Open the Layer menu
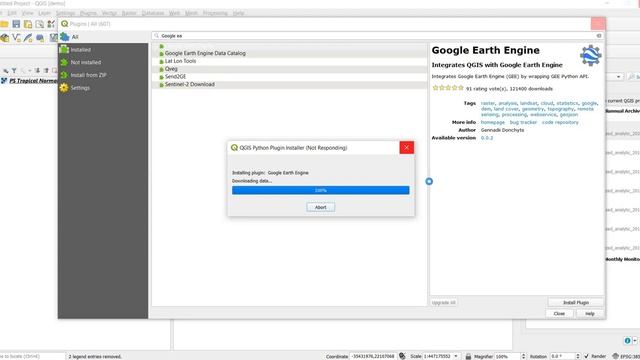Screen dimensions: 640x360 coord(44,13)
